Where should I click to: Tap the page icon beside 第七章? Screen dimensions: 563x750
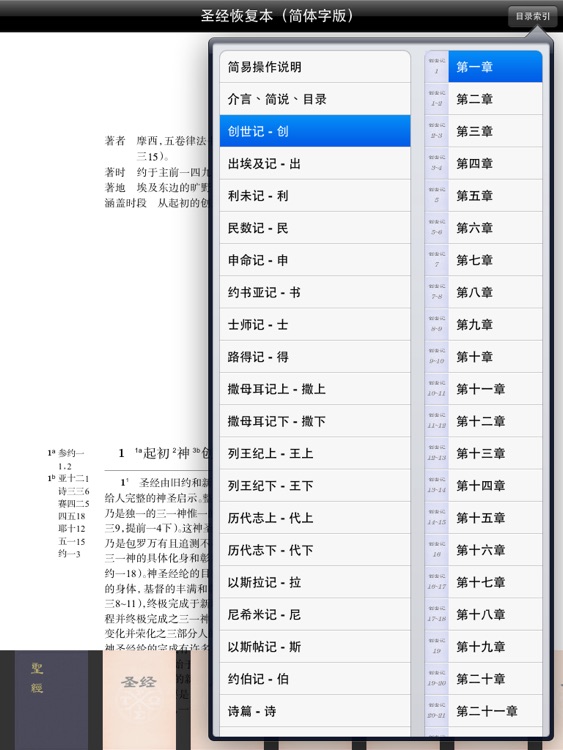pos(436,260)
